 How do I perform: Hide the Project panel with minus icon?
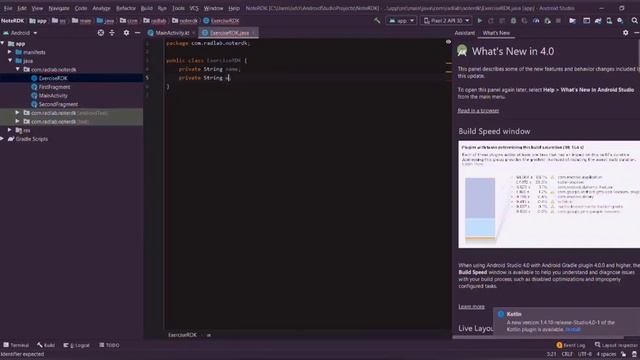pyautogui.click(x=138, y=33)
